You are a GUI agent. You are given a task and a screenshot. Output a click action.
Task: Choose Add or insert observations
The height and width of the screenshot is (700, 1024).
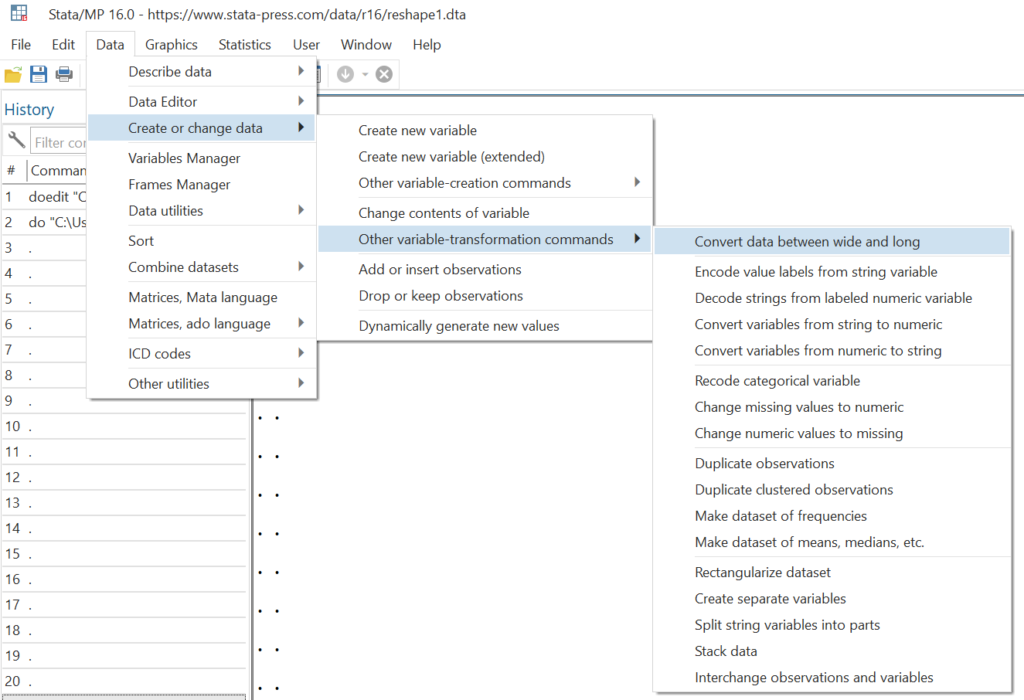(485, 270)
